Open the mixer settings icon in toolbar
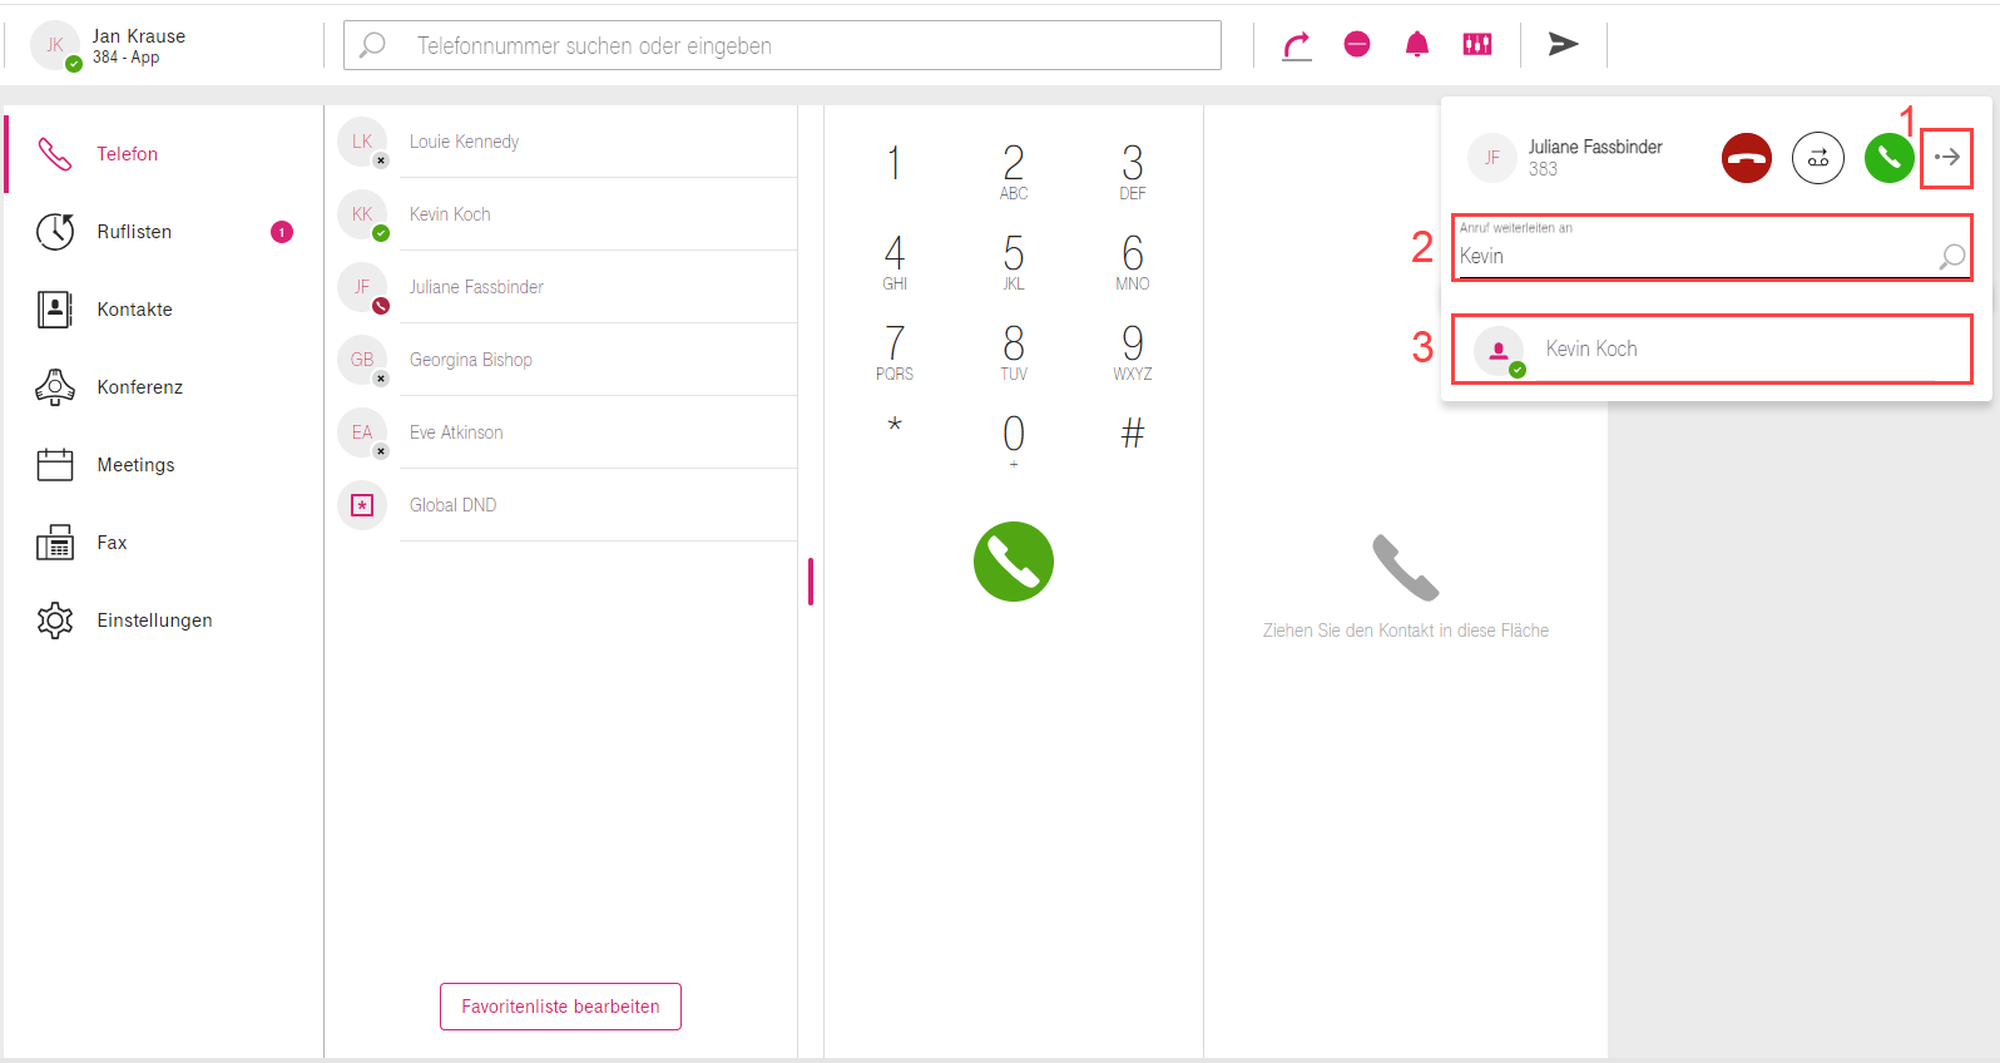Viewport: 2000px width, 1063px height. point(1477,44)
